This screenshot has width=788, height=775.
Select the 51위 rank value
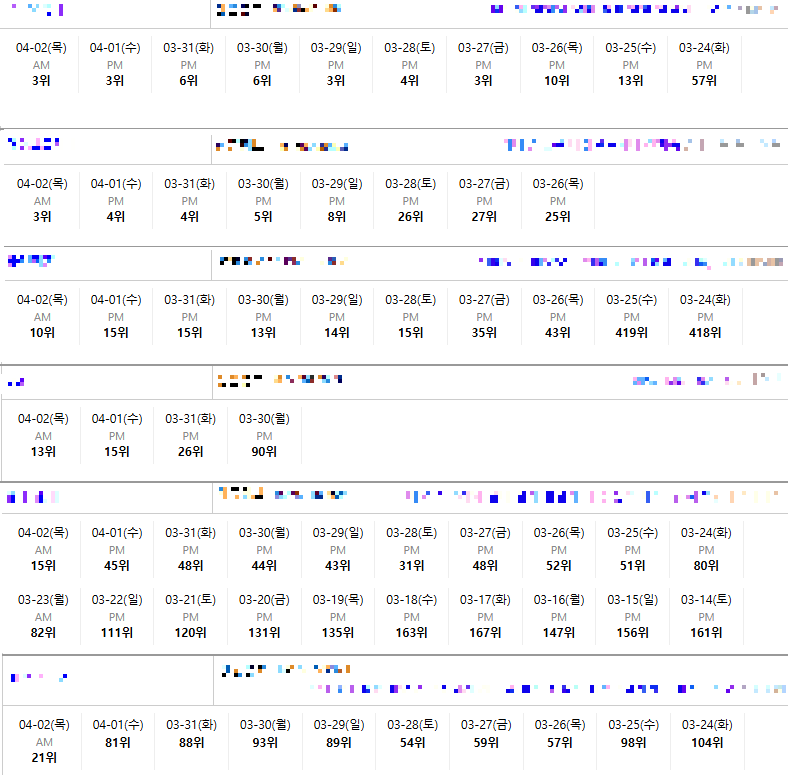tap(632, 566)
